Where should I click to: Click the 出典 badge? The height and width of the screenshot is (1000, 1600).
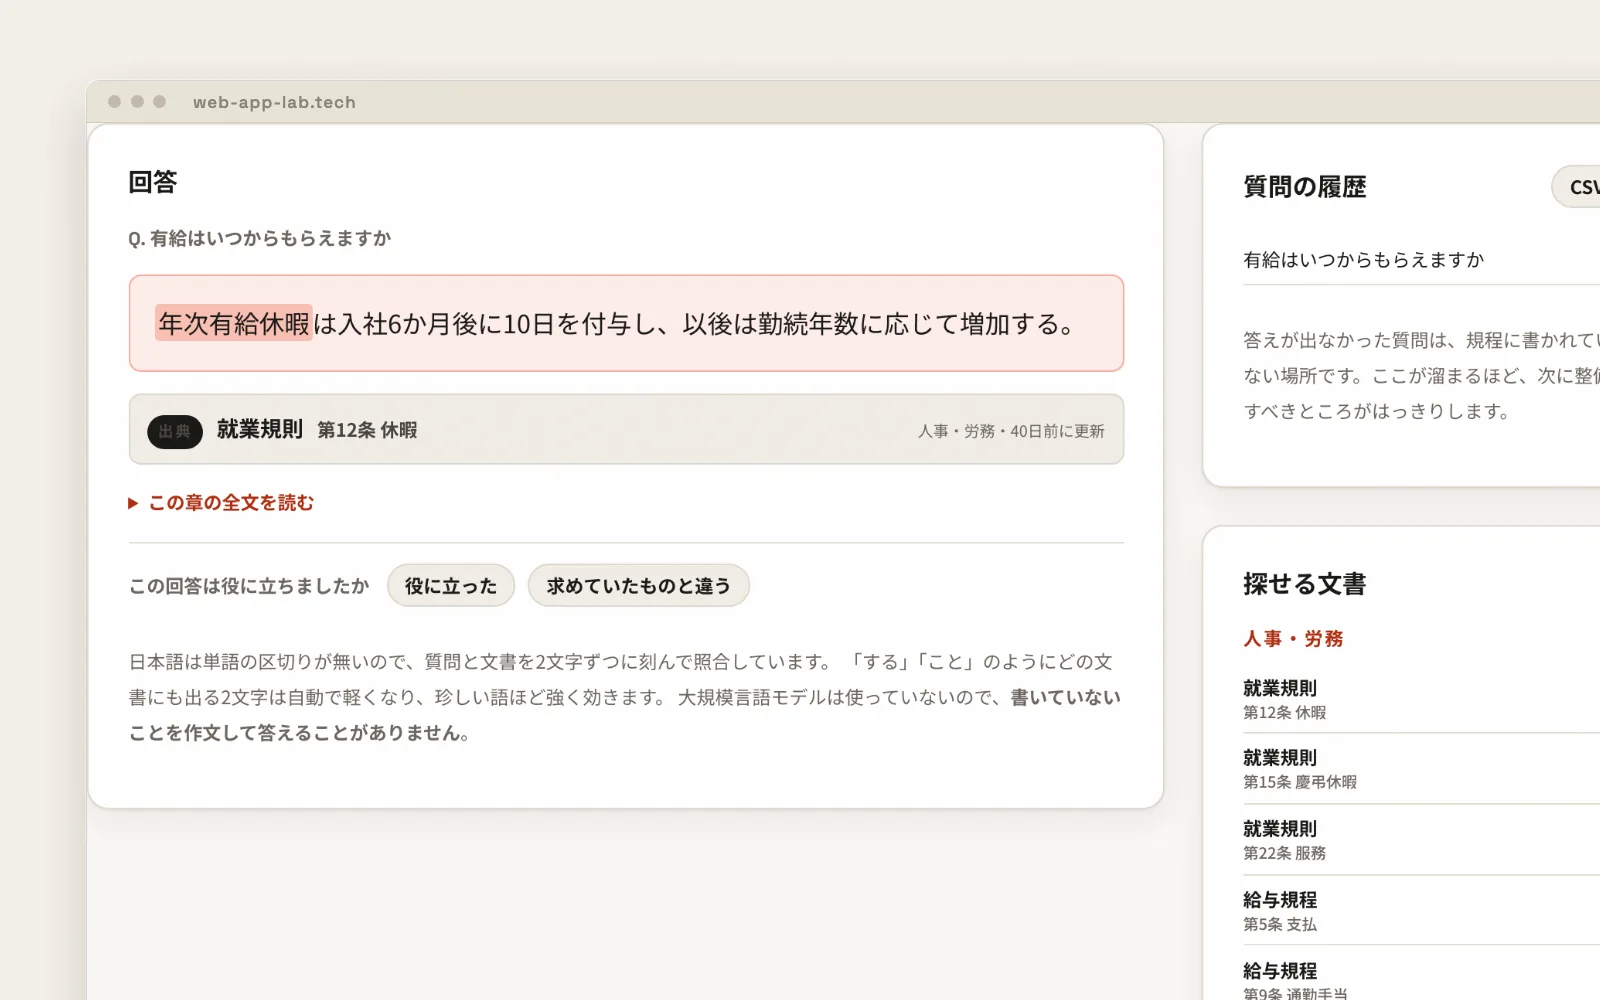point(175,431)
